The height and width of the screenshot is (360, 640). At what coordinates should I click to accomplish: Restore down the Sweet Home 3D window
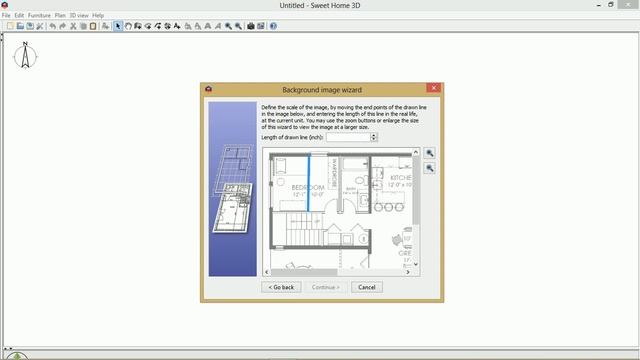coord(611,5)
